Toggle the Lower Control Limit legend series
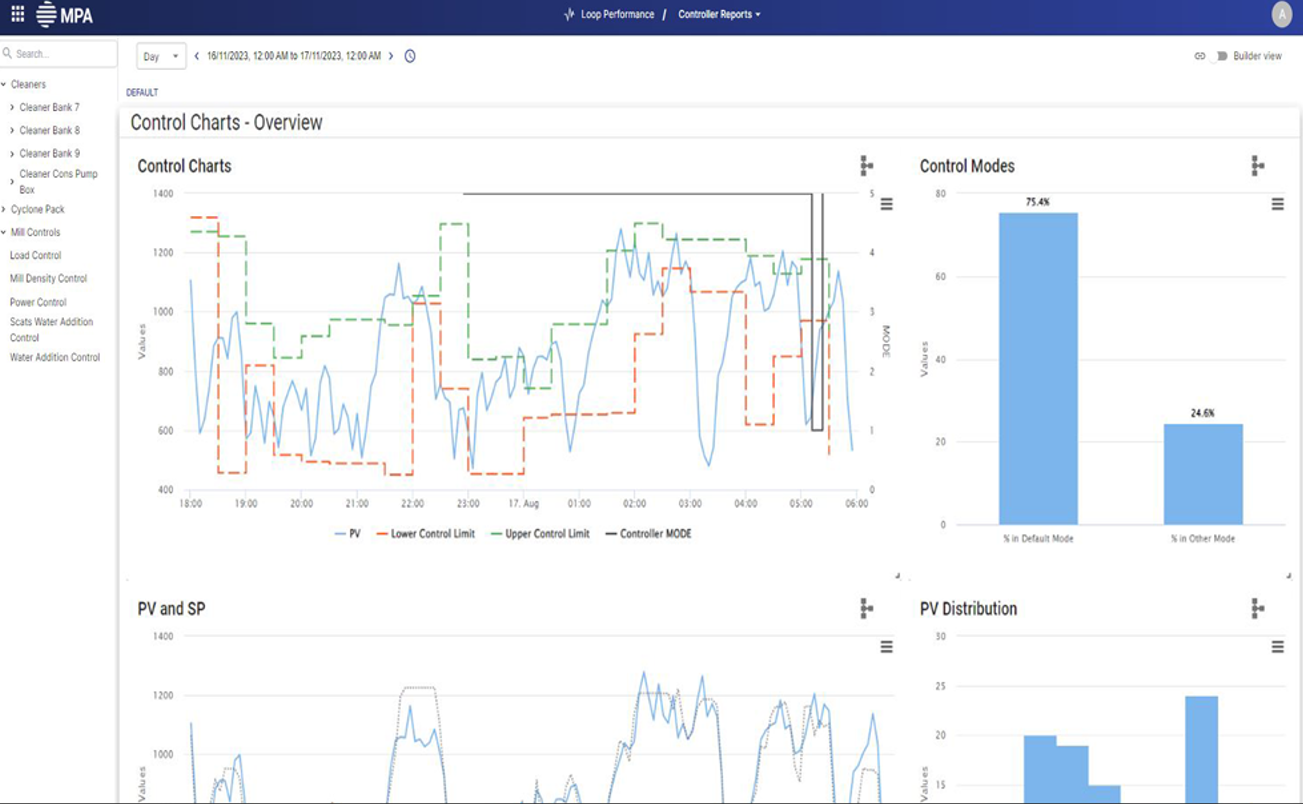Image resolution: width=1303 pixels, height=804 pixels. click(425, 534)
